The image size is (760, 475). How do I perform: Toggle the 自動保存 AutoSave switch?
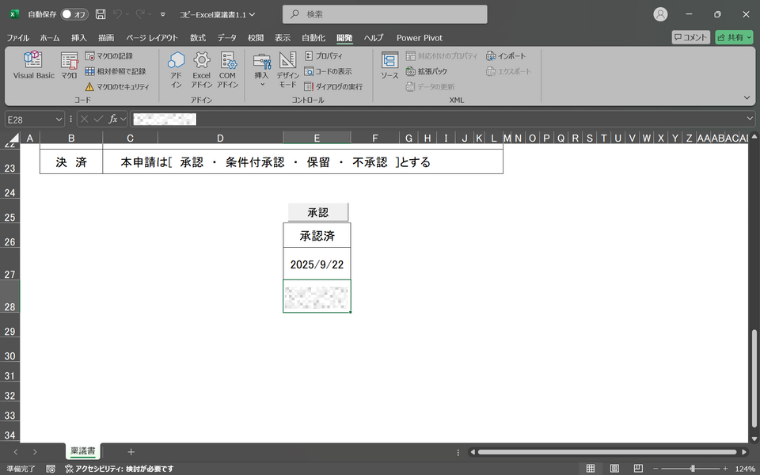click(x=73, y=15)
